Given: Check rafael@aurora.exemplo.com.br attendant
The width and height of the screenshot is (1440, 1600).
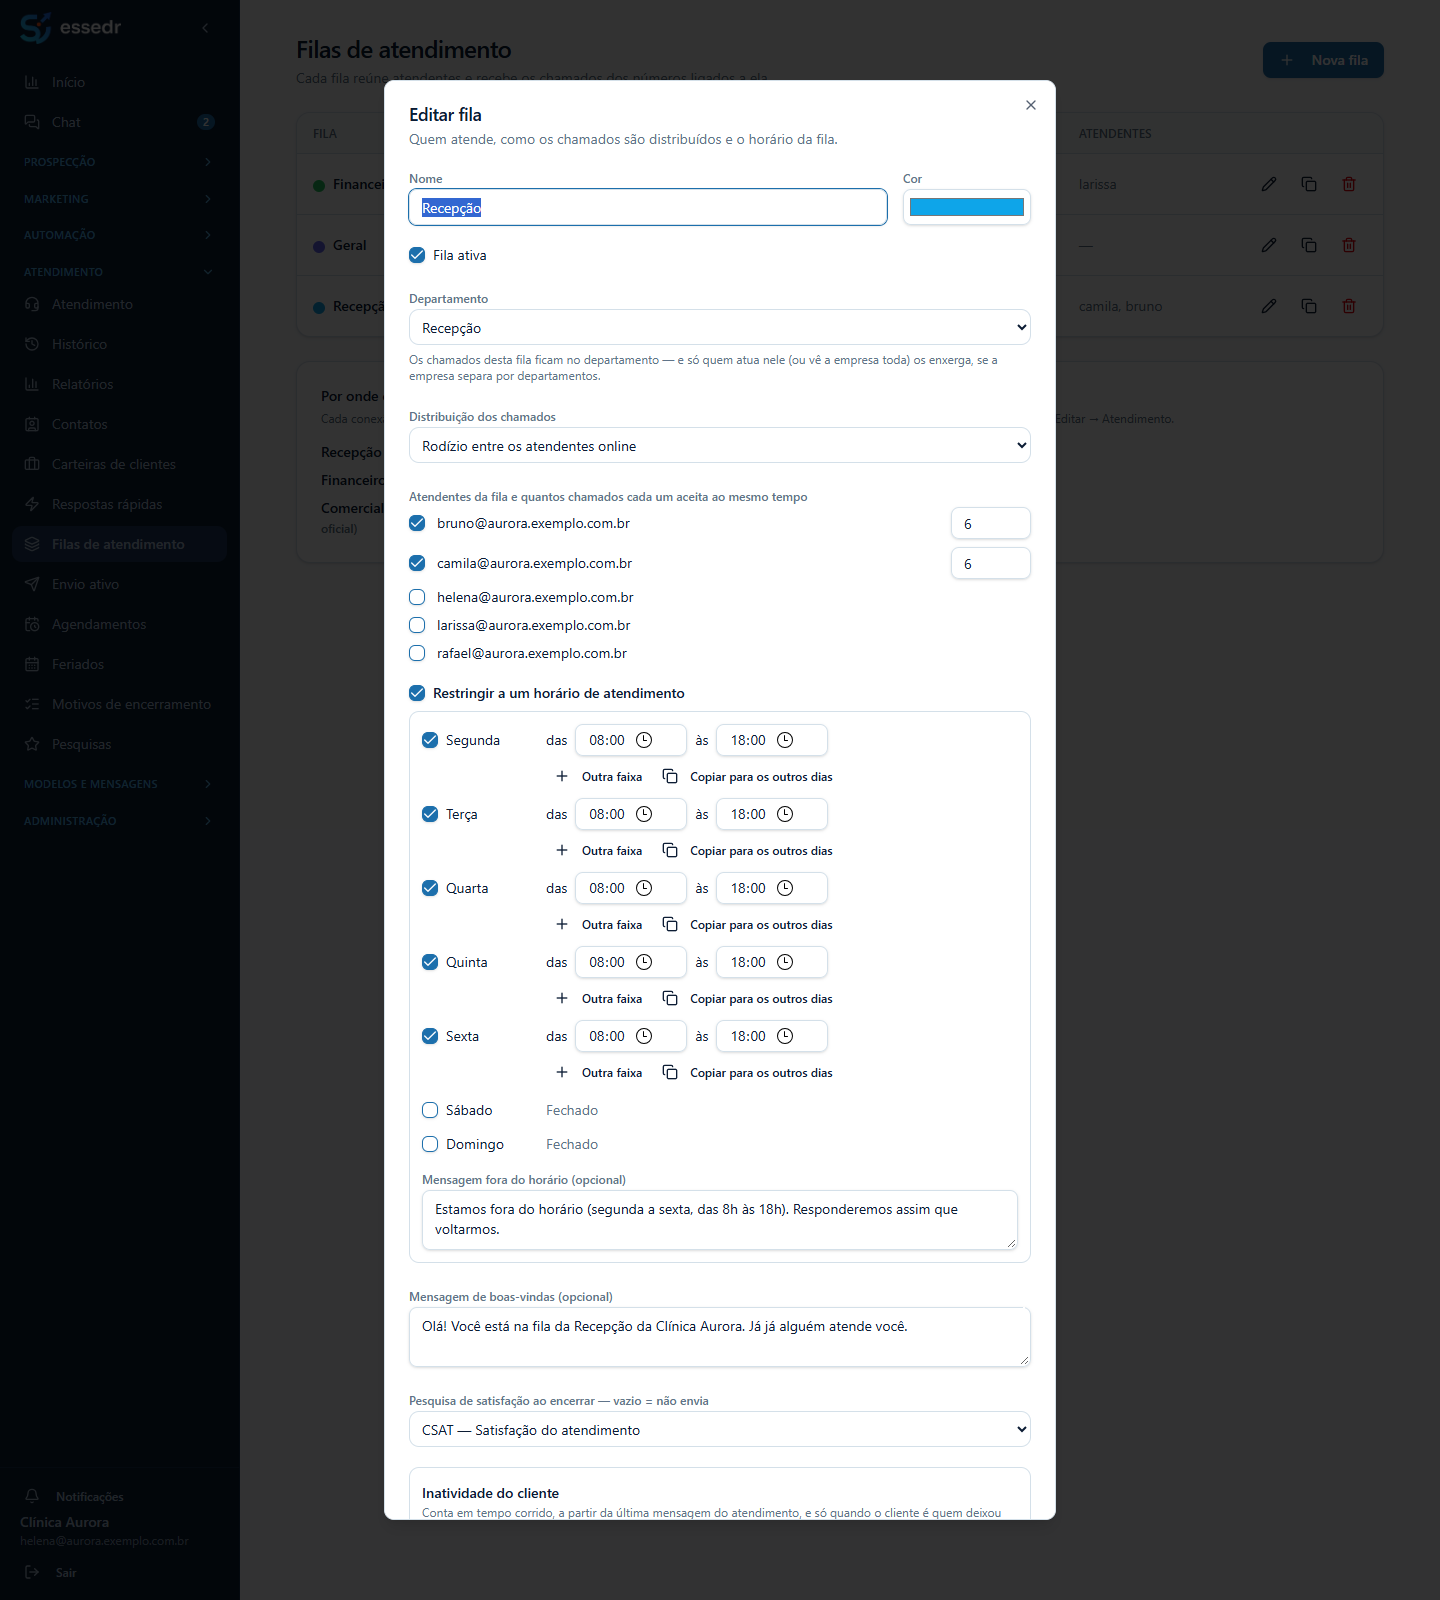Looking at the screenshot, I should coord(417,653).
